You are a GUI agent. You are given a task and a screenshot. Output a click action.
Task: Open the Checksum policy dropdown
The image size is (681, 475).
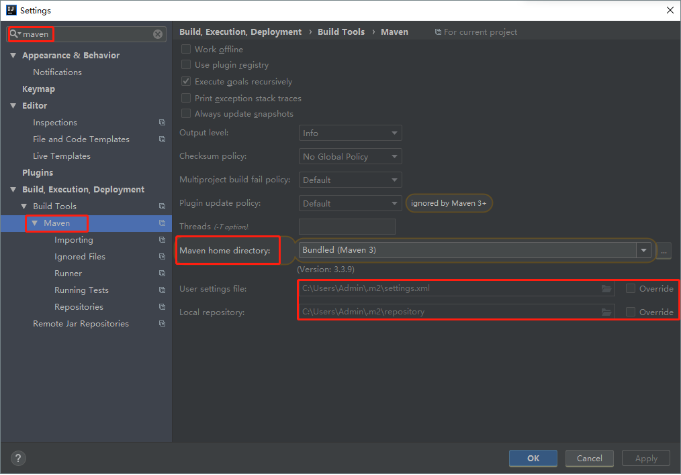[x=350, y=156]
